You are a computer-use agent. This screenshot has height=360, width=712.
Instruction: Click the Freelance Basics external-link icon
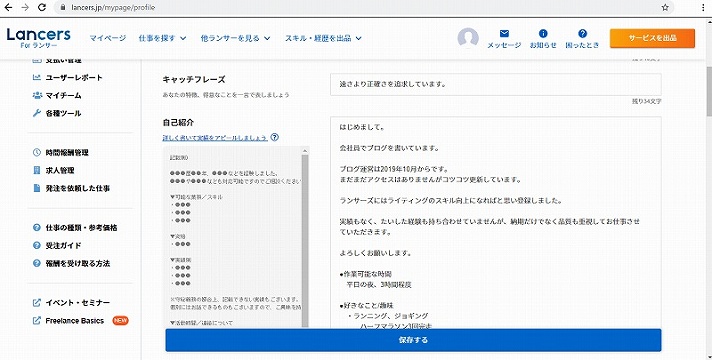pos(37,321)
